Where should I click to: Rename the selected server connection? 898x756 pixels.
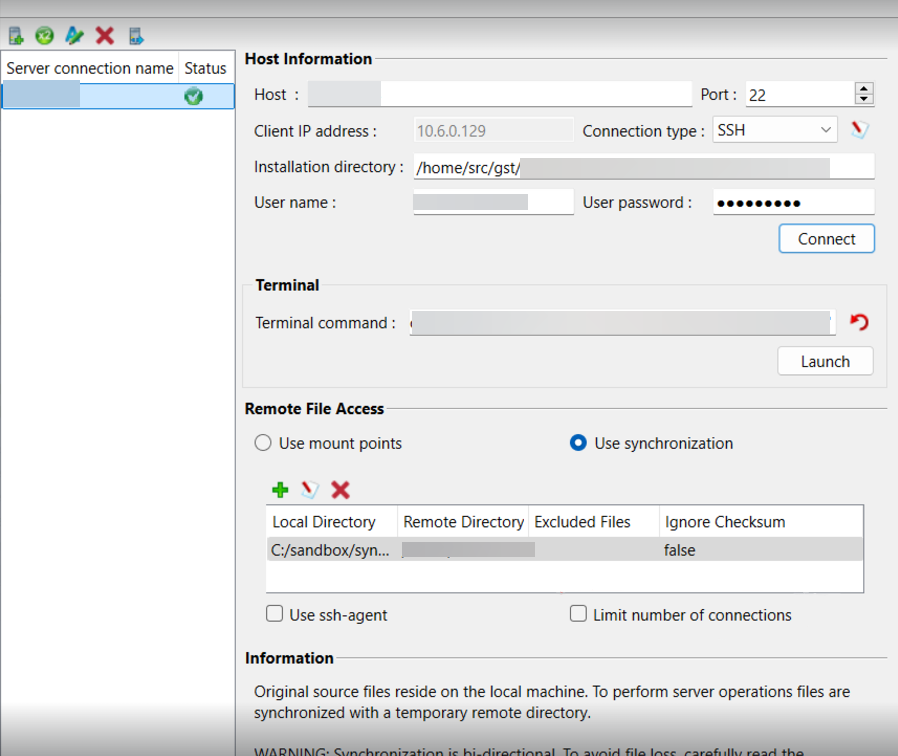coord(73,34)
